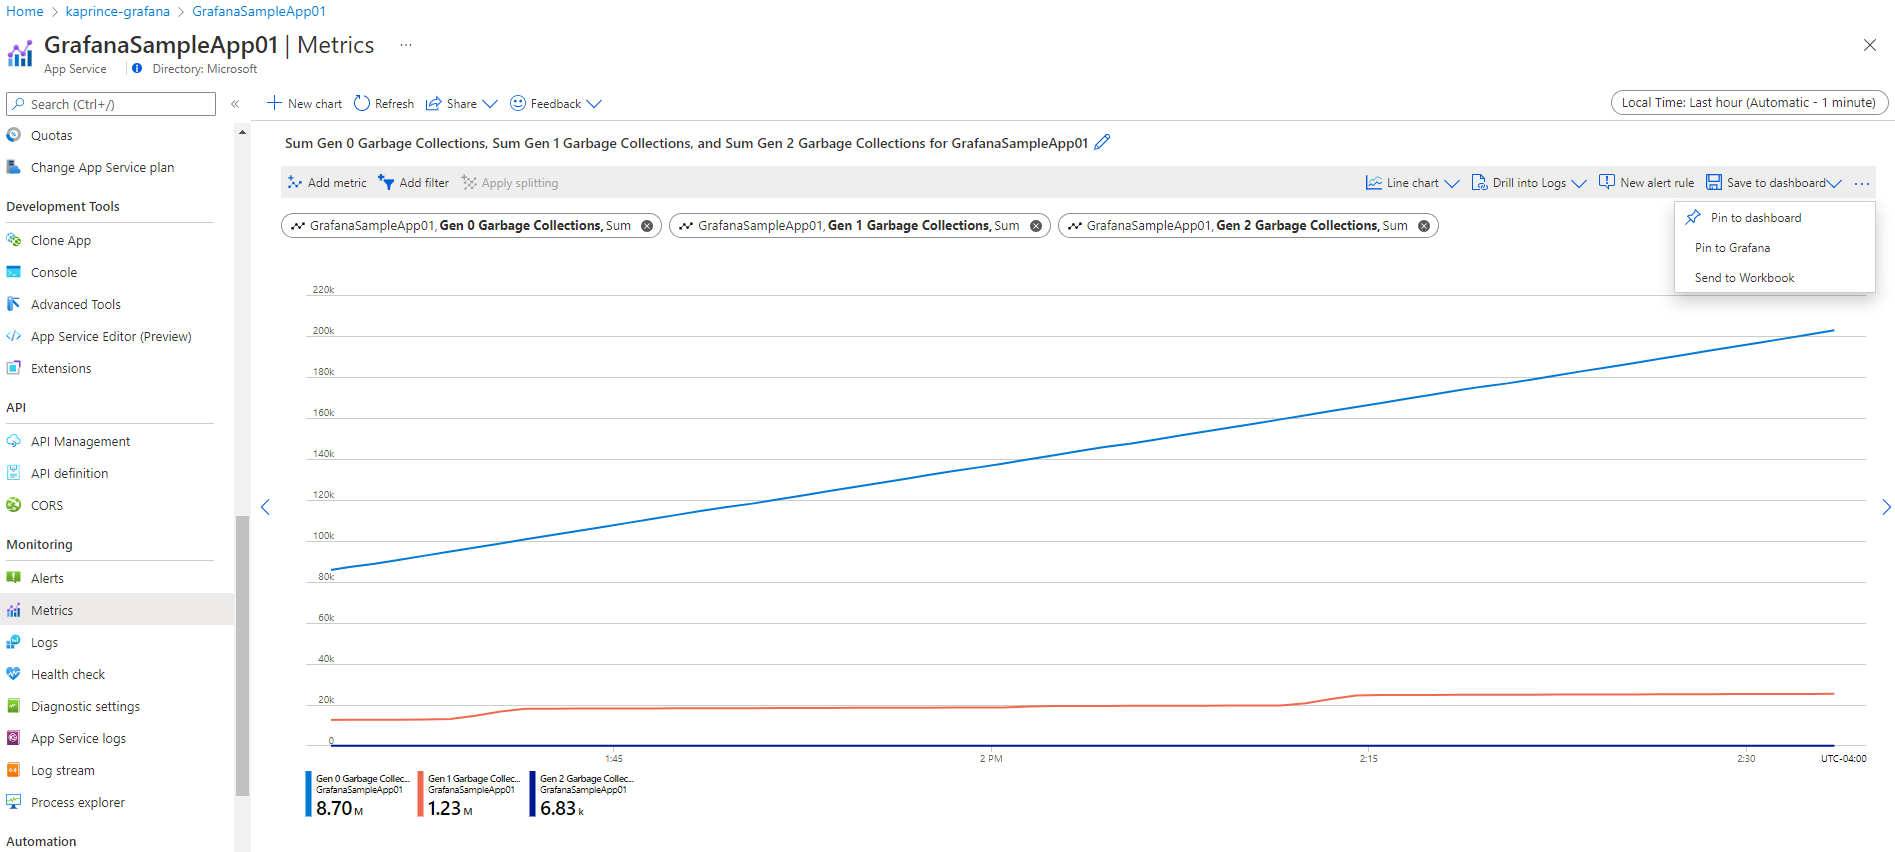Open the more options ellipsis beside page title
The width and height of the screenshot is (1895, 852).
(x=406, y=45)
